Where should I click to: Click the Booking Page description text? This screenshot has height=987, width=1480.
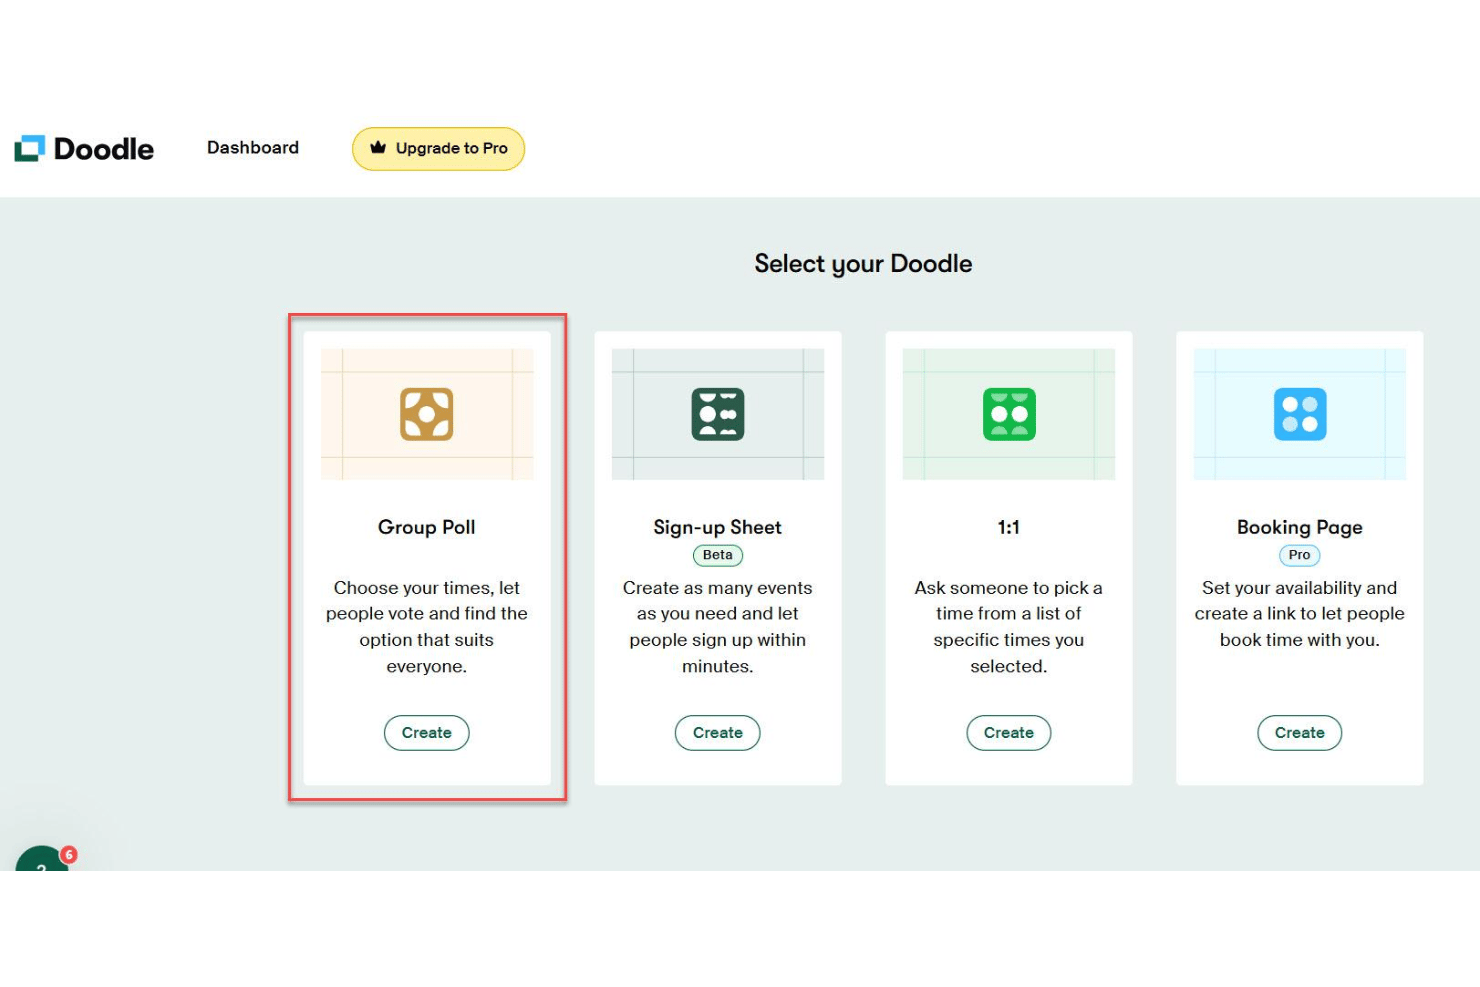coord(1300,614)
